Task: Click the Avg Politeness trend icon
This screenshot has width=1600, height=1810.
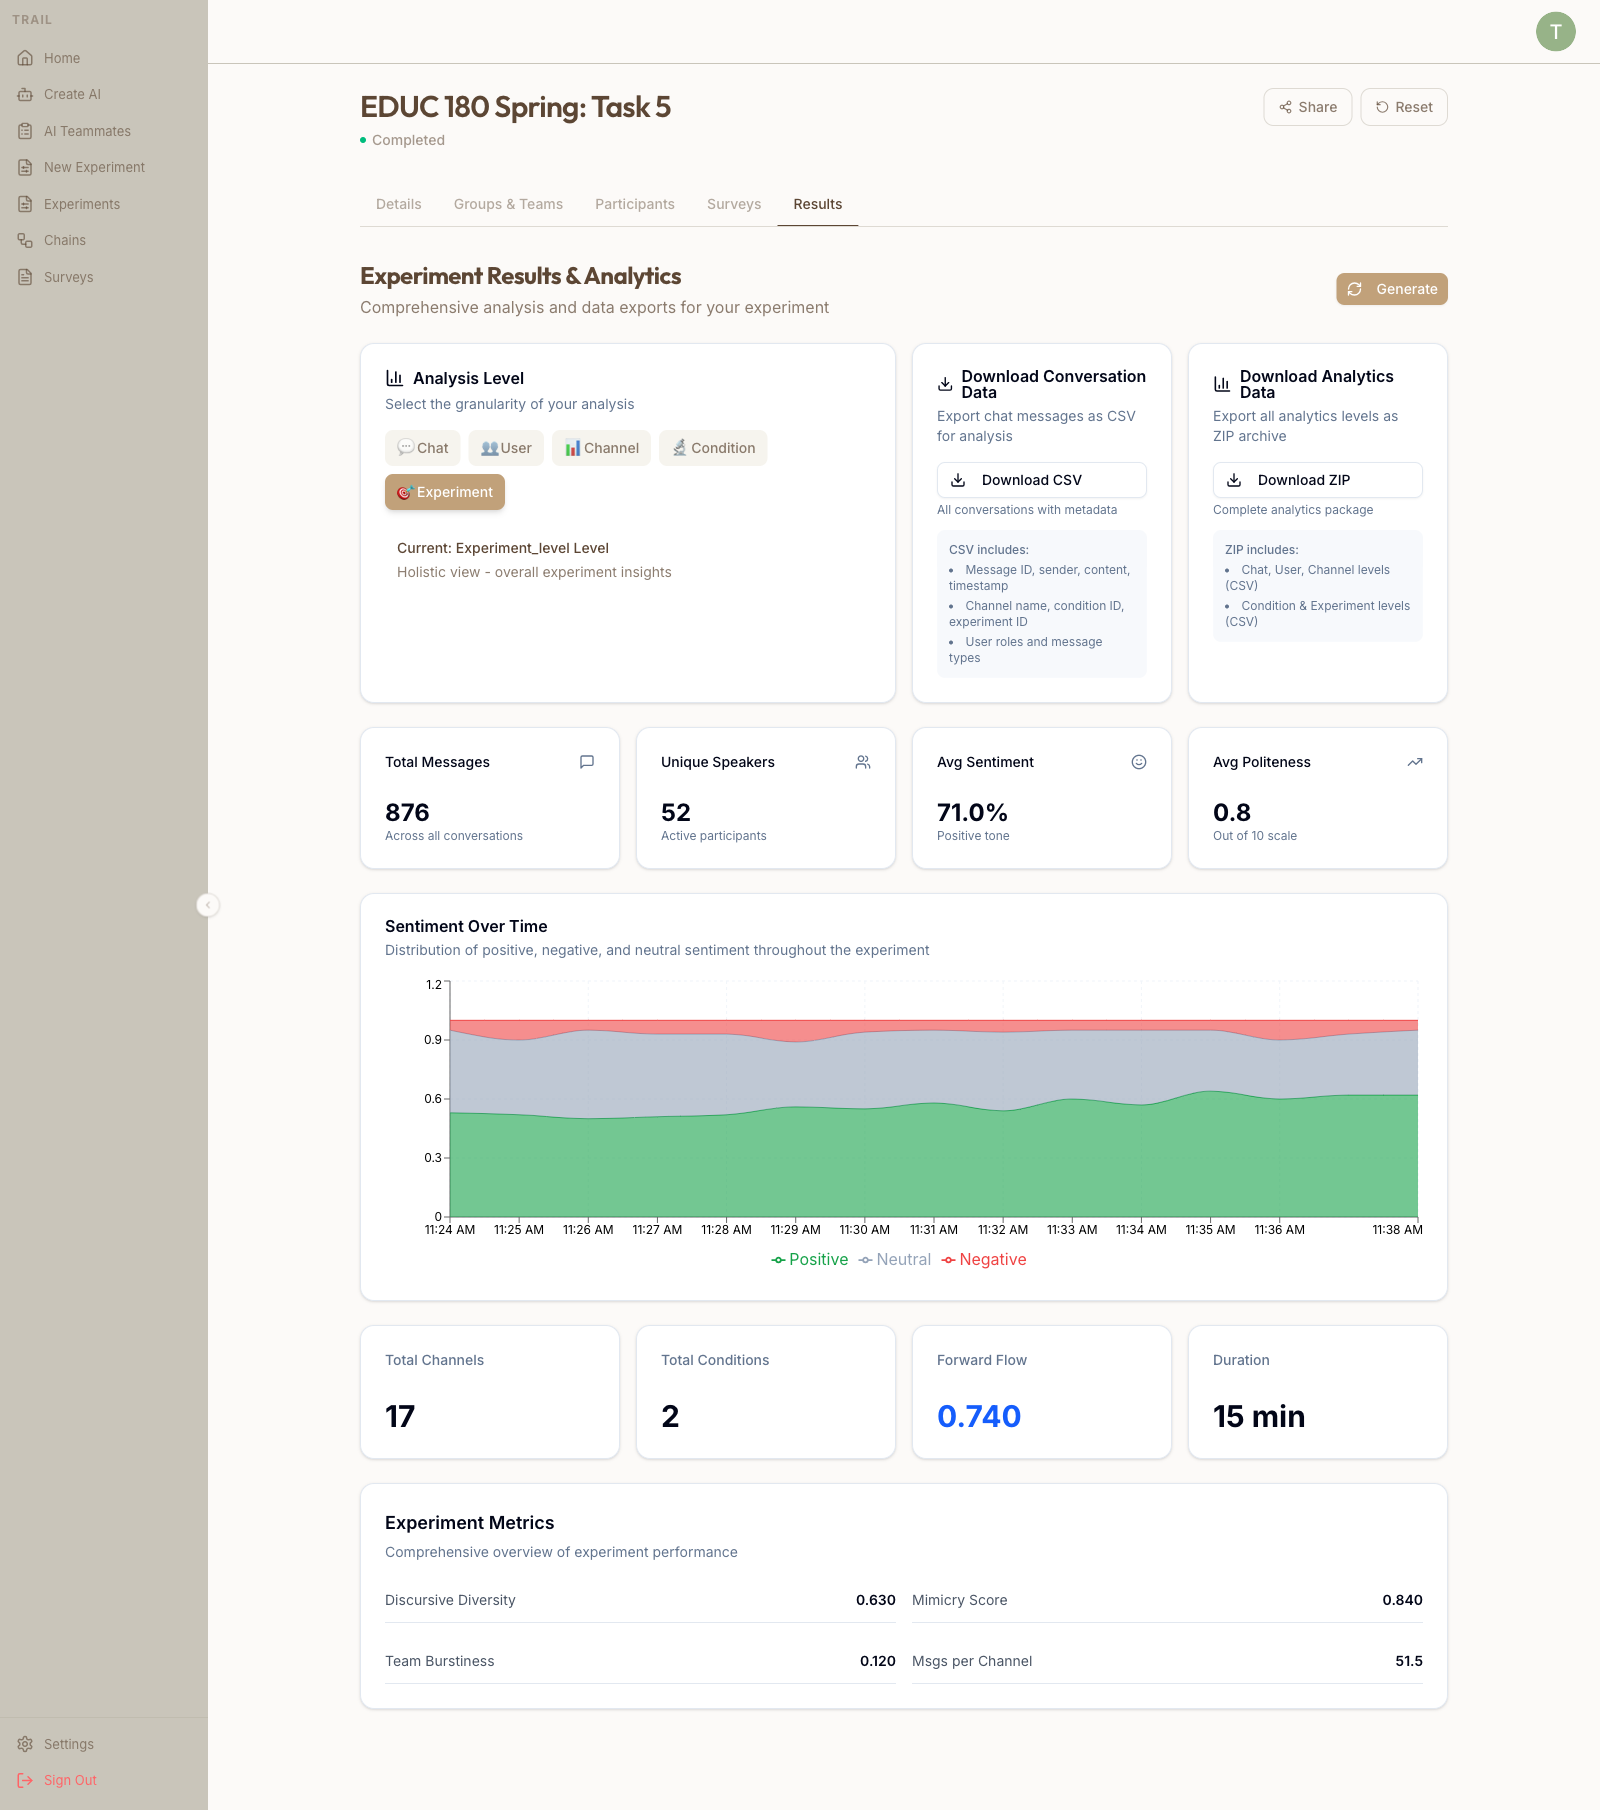Action: pos(1415,762)
